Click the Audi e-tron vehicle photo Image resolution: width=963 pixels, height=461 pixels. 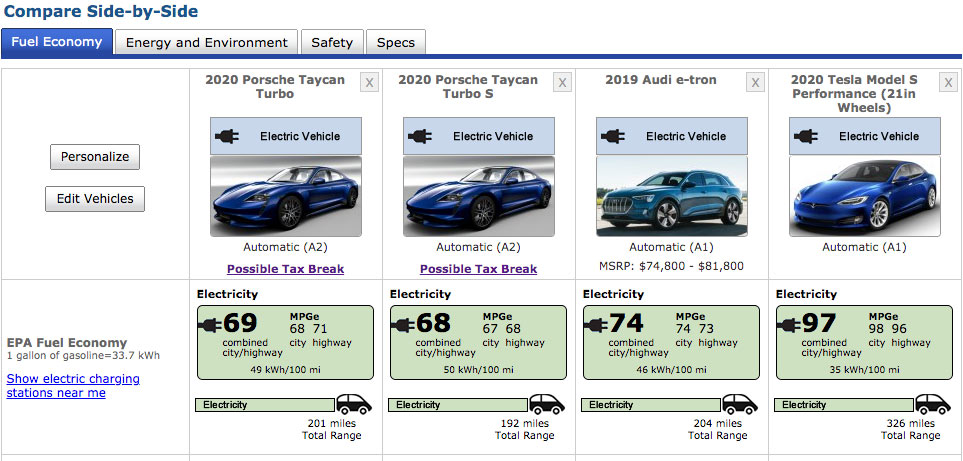coord(671,196)
